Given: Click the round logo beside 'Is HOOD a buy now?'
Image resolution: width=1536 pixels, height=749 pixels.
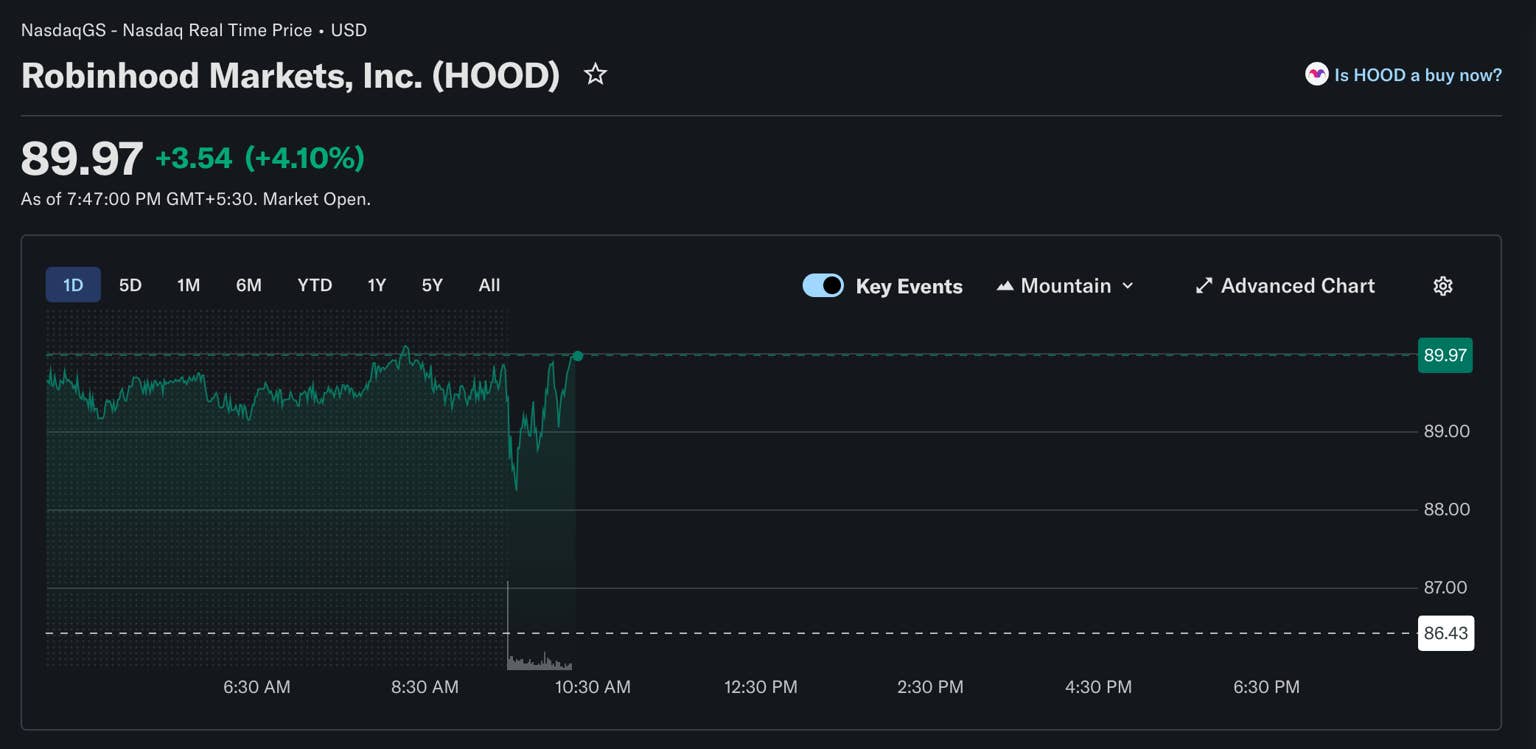Looking at the screenshot, I should coord(1316,75).
